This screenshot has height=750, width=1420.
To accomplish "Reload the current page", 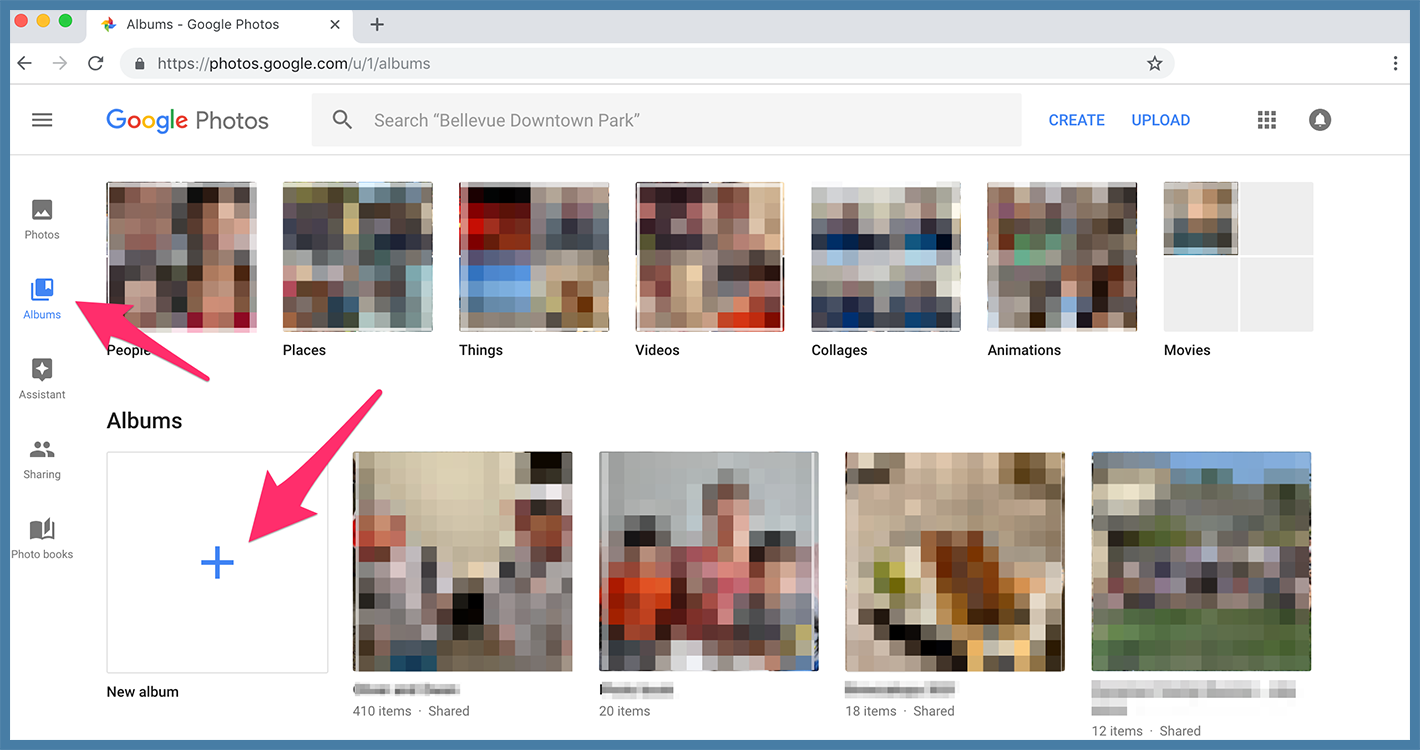I will click(95, 62).
